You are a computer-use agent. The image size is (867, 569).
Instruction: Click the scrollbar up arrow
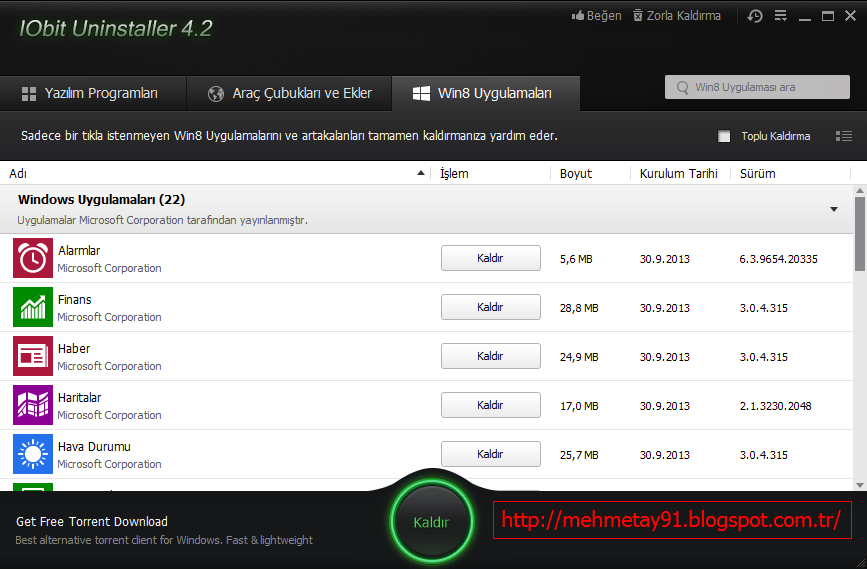860,191
